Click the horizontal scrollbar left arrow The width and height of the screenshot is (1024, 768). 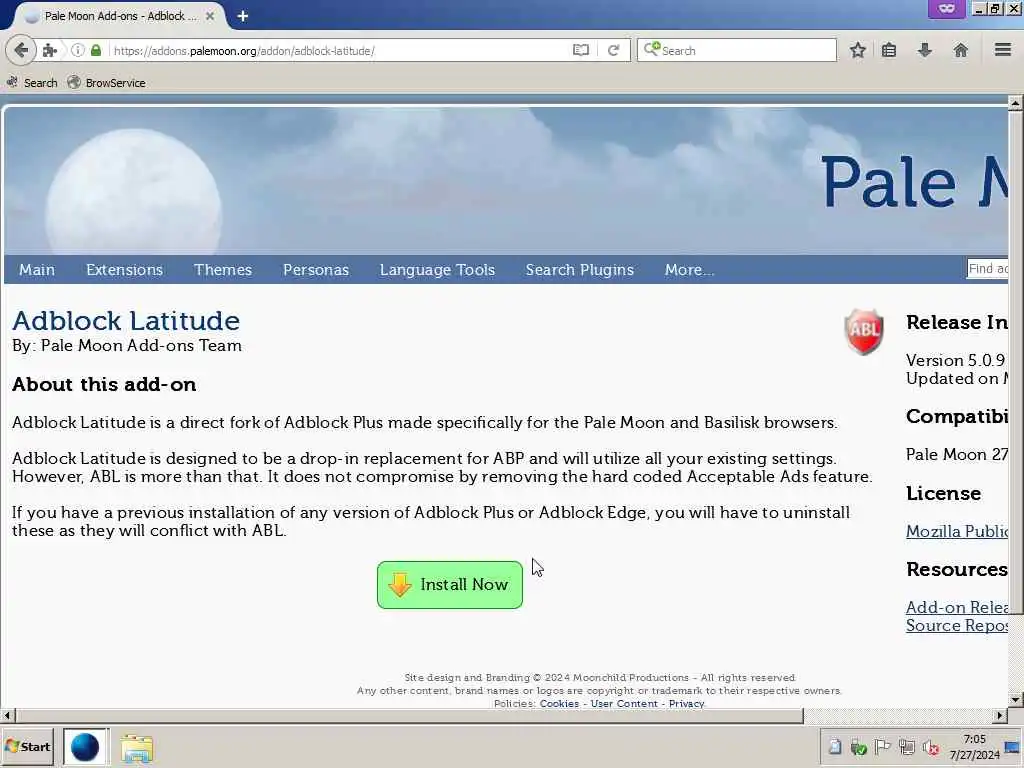pos(7,716)
